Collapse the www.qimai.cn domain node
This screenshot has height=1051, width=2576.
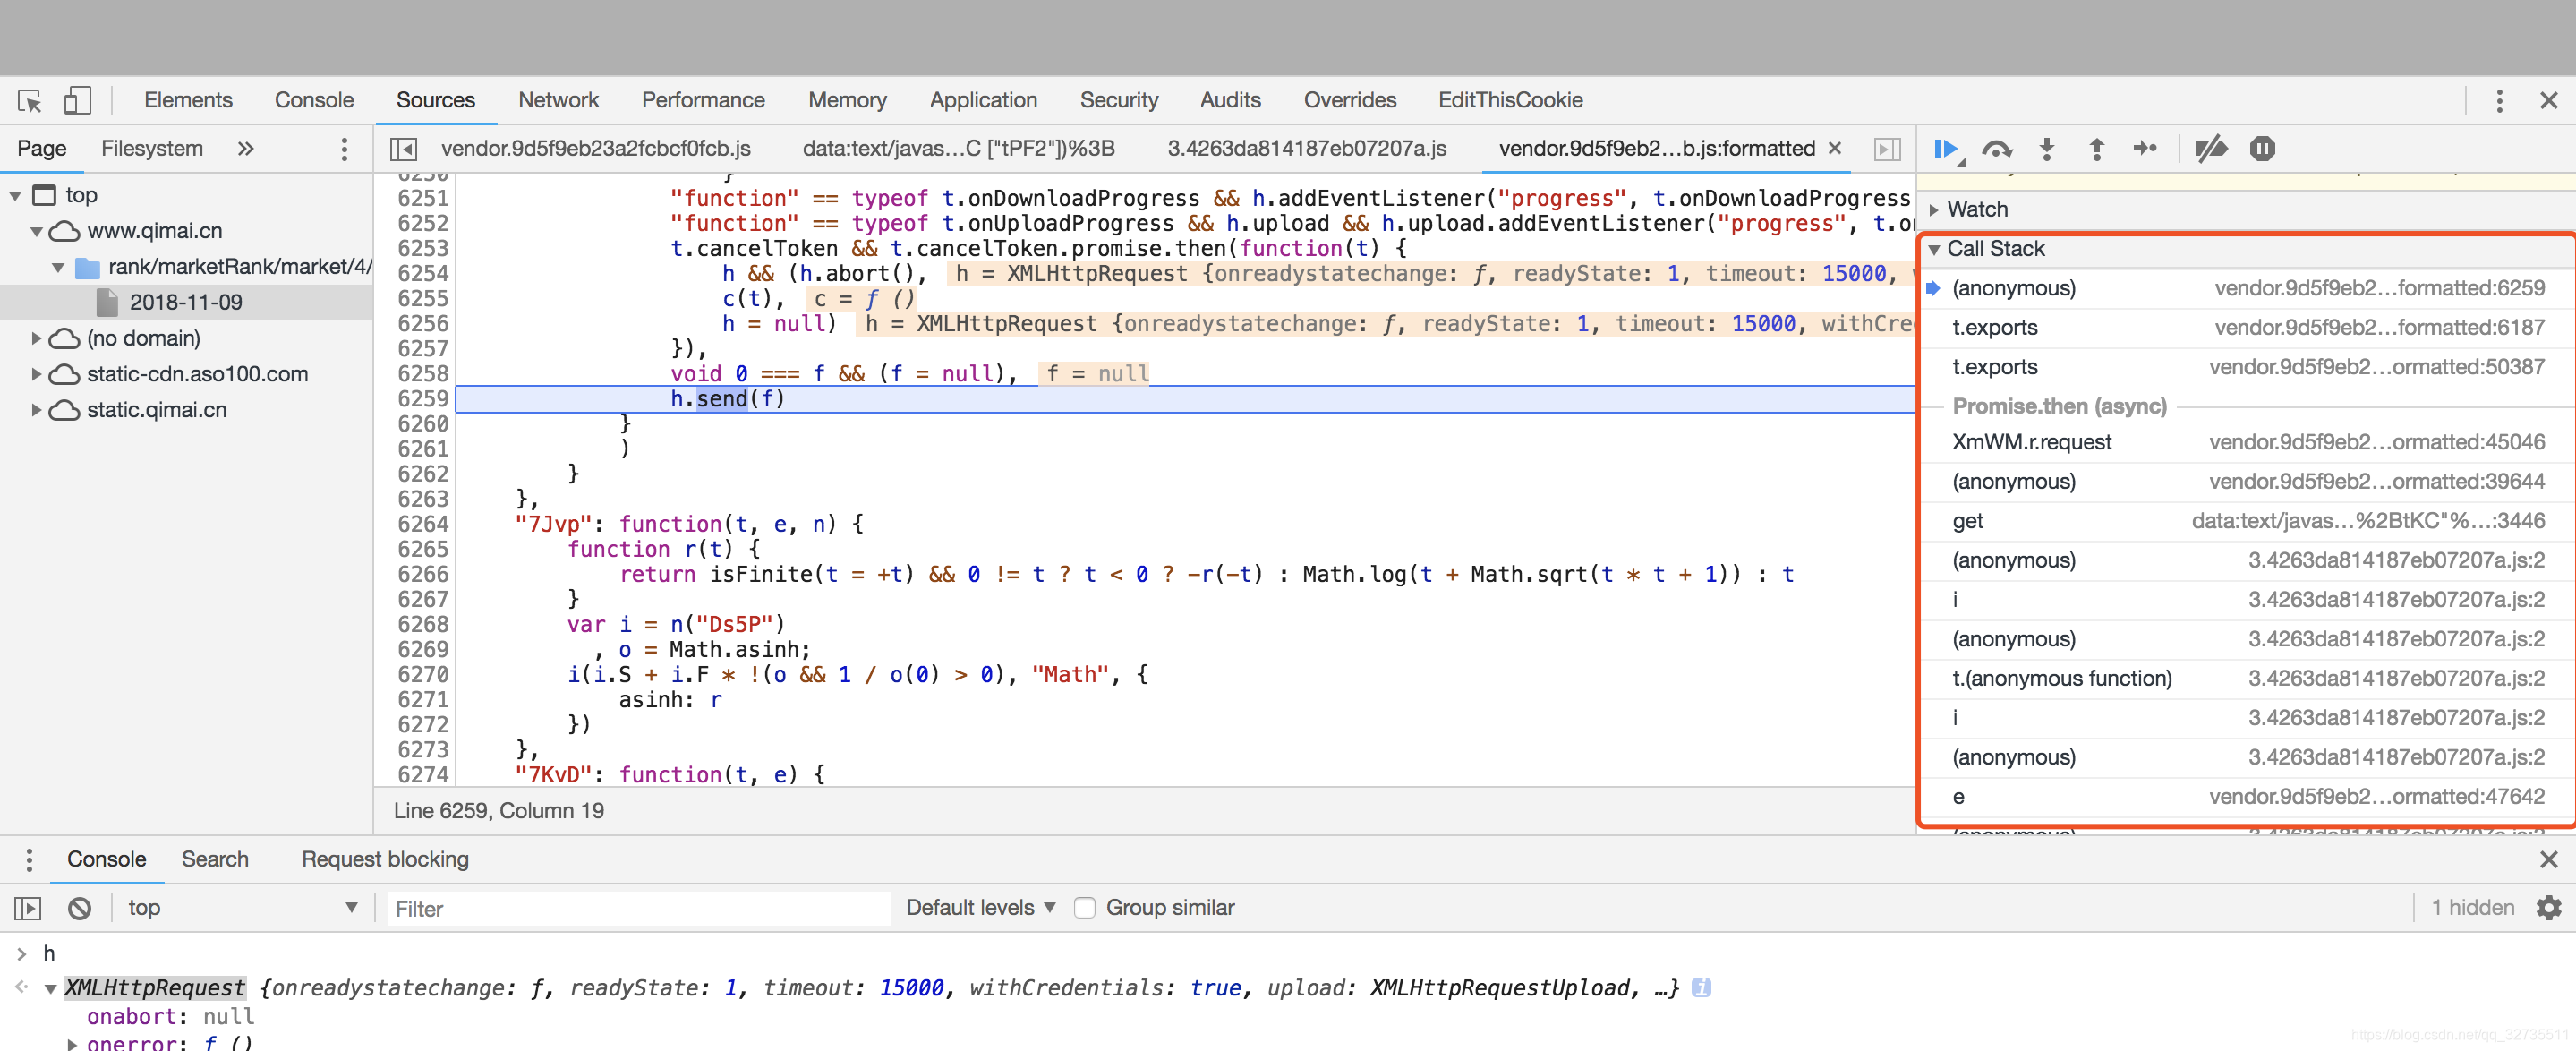coord(37,231)
